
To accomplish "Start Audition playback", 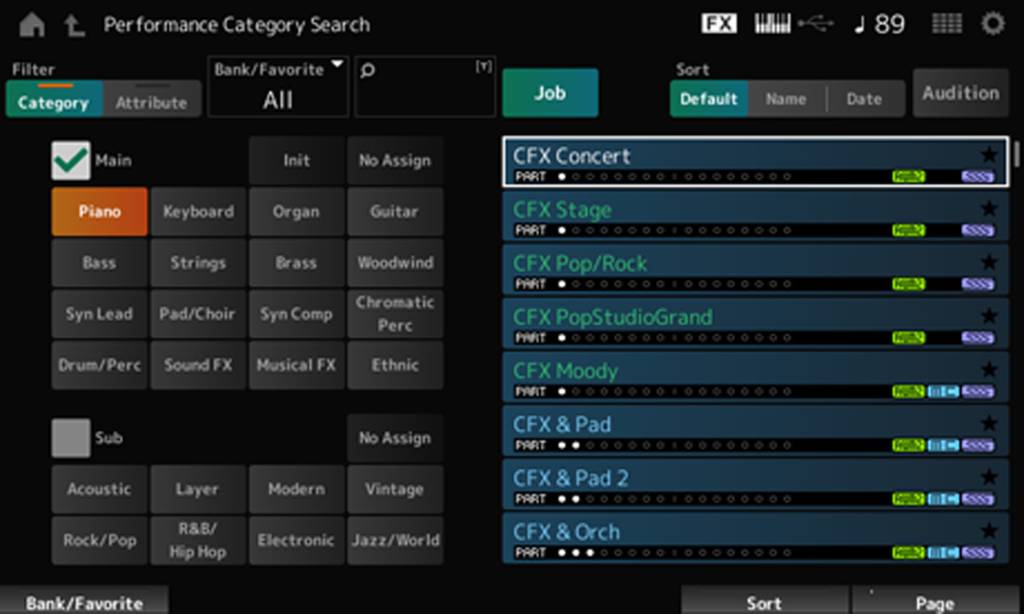I will (959, 92).
